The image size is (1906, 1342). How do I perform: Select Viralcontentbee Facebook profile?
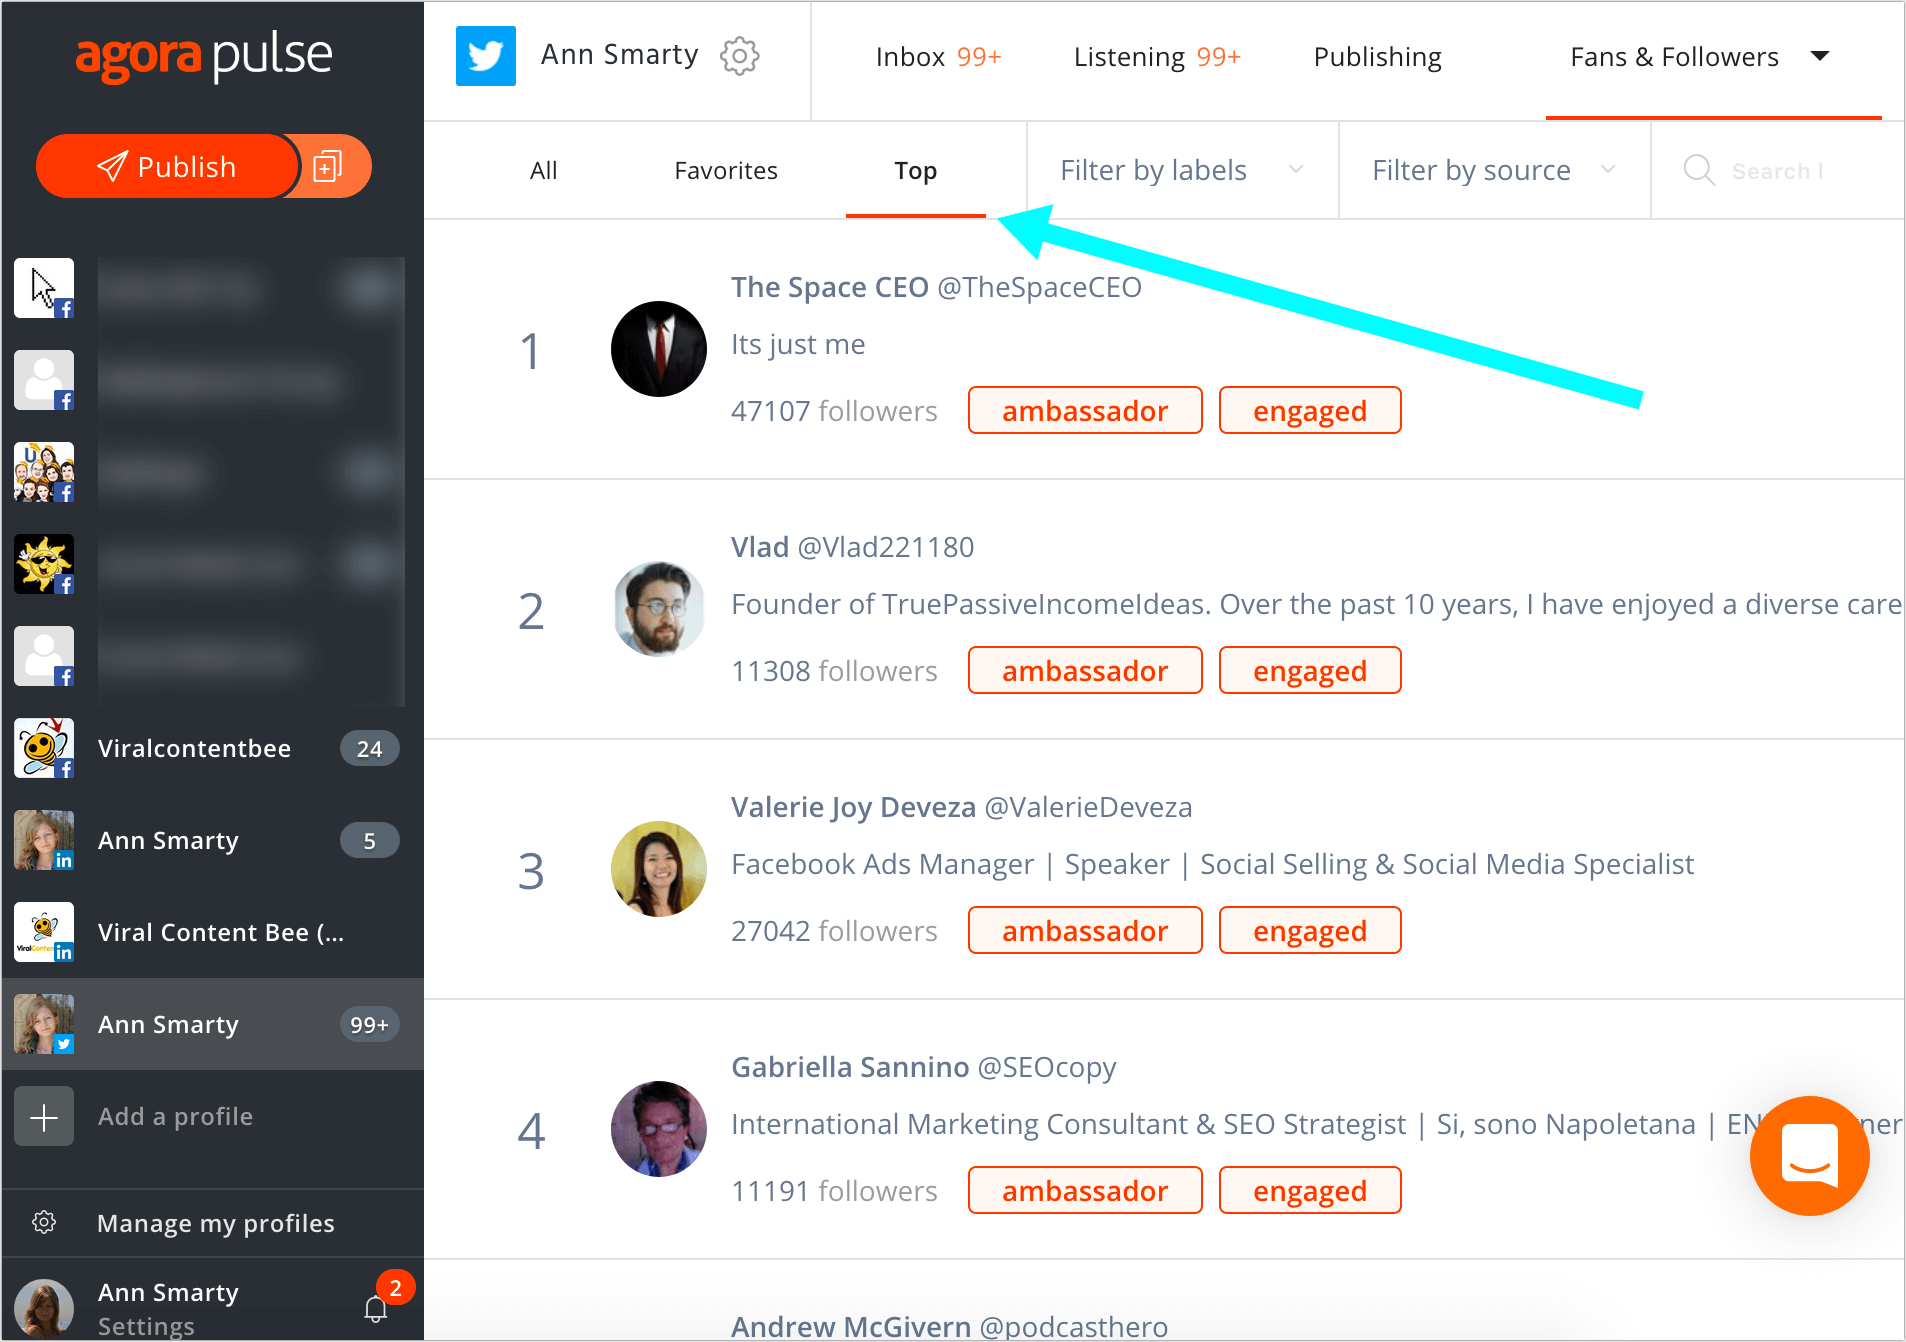click(212, 748)
